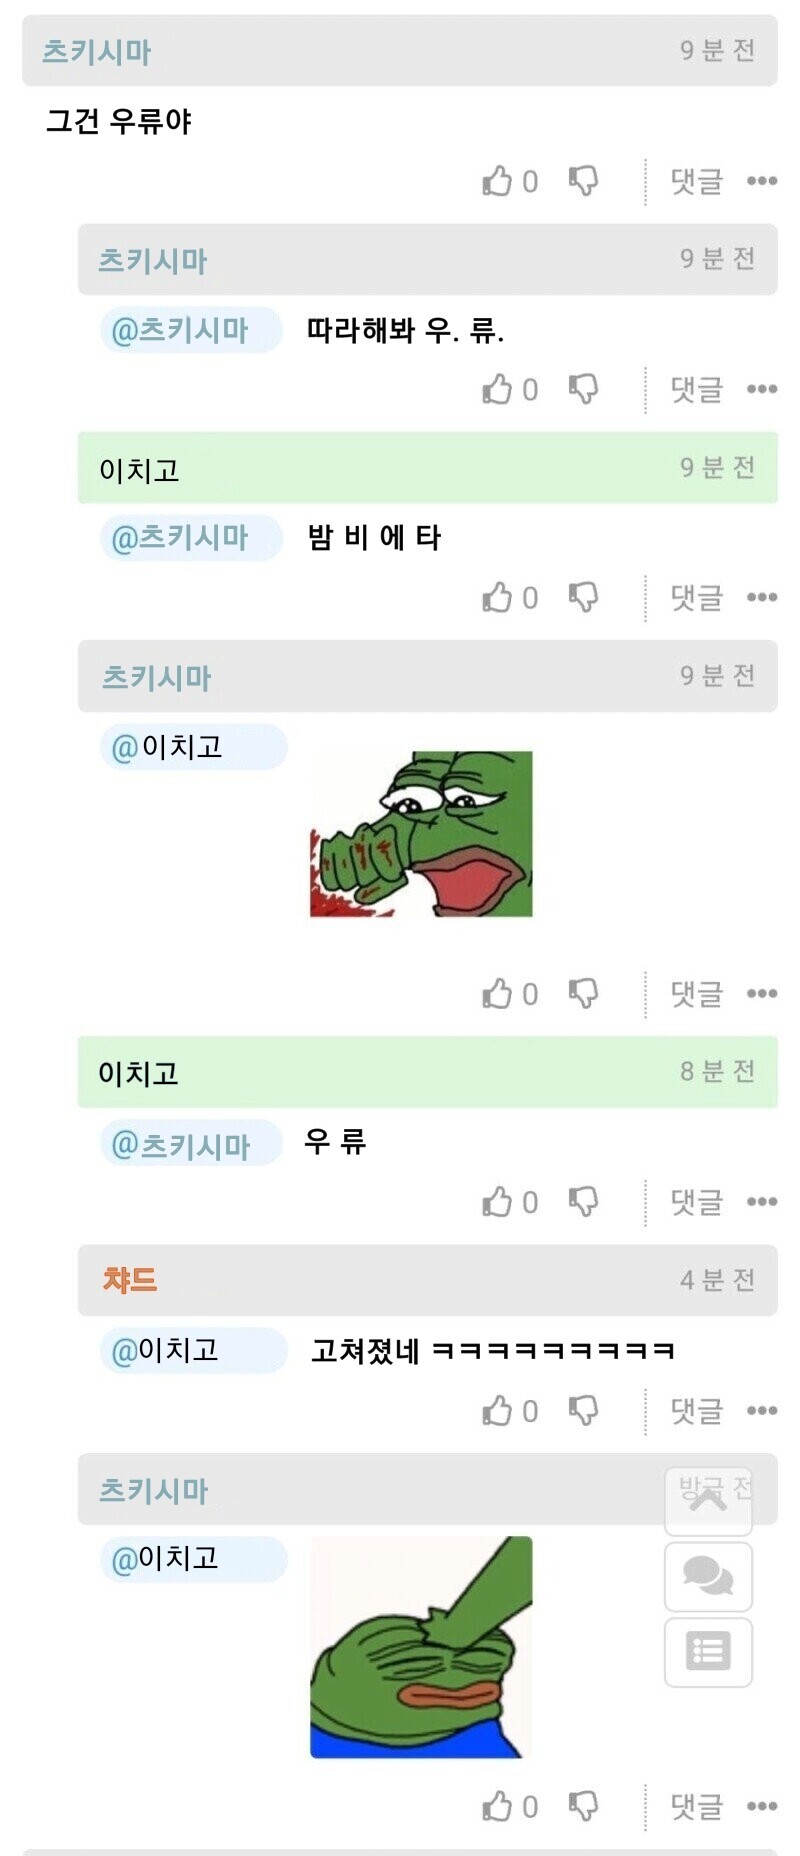Open the list view floating button
Viewport: 800px width, 1856px height.
point(708,1651)
